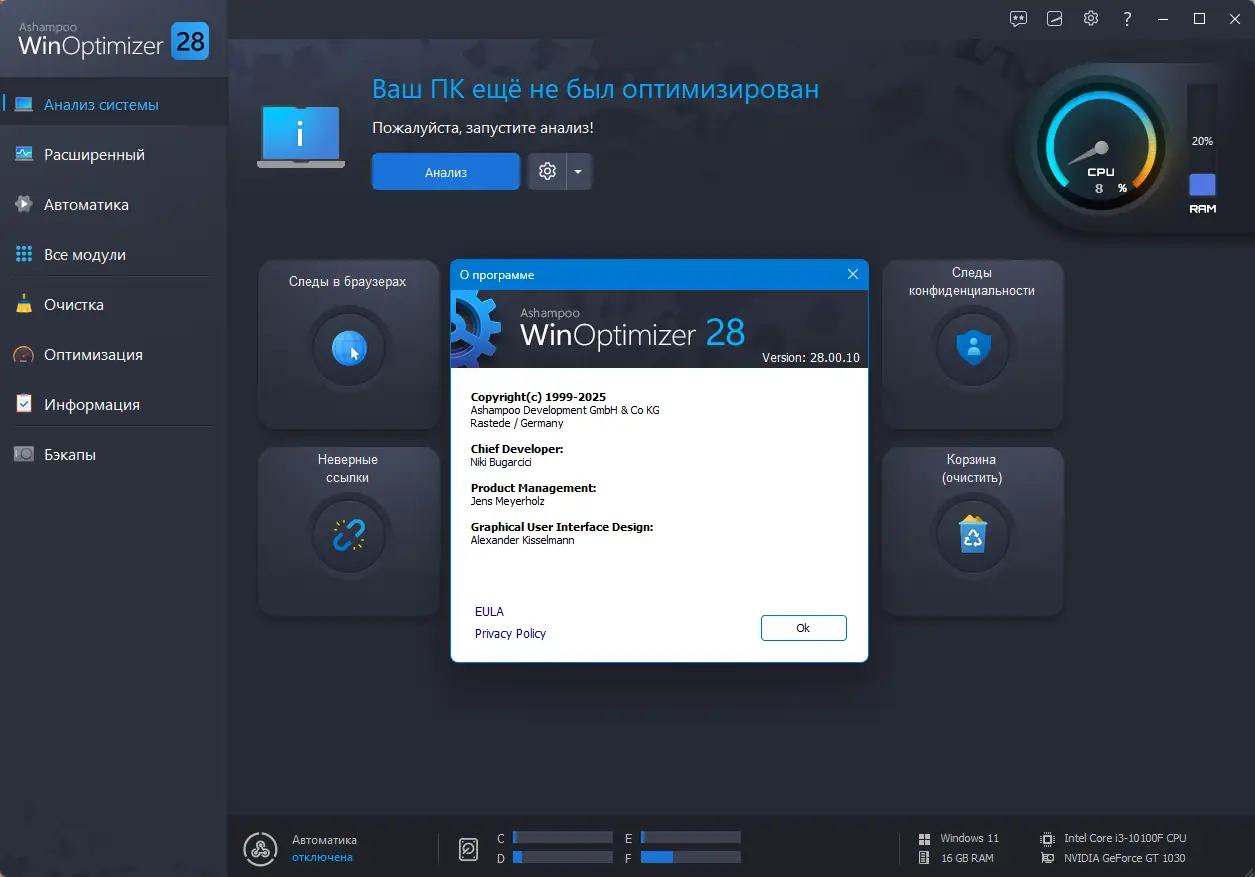Open the skin/theme icon in title bar
This screenshot has width=1255, height=877.
coord(1054,18)
